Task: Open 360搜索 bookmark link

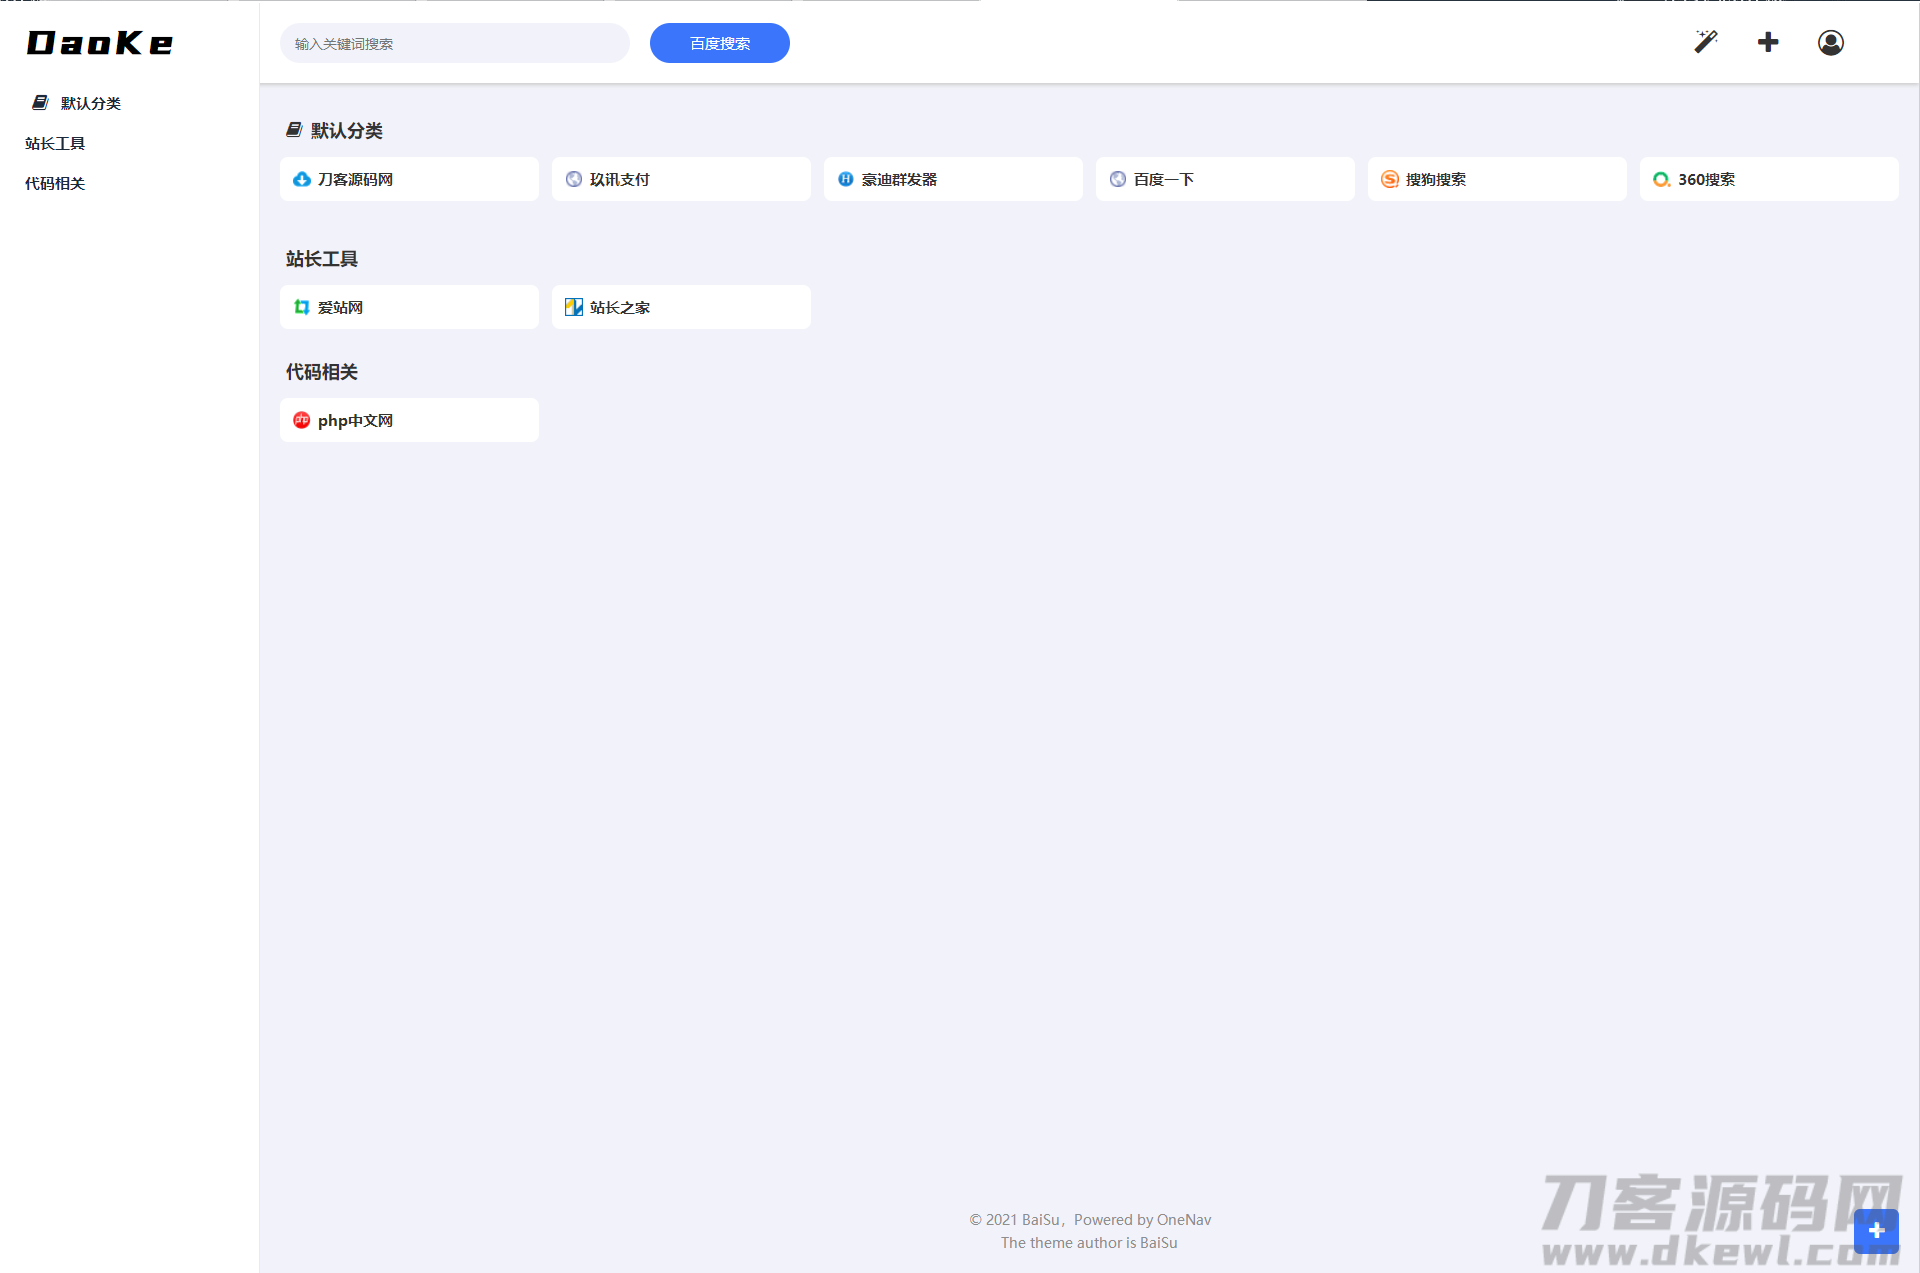Action: [x=1704, y=179]
